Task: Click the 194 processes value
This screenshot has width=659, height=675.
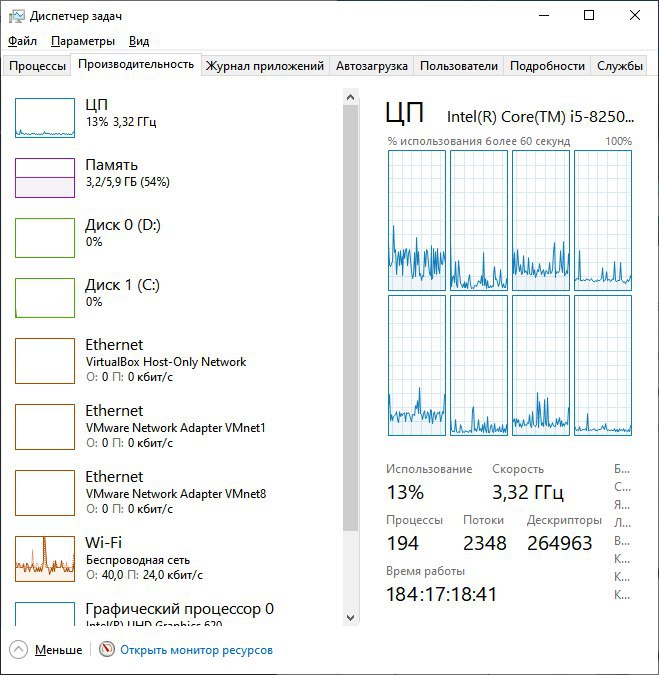Action: click(x=402, y=543)
